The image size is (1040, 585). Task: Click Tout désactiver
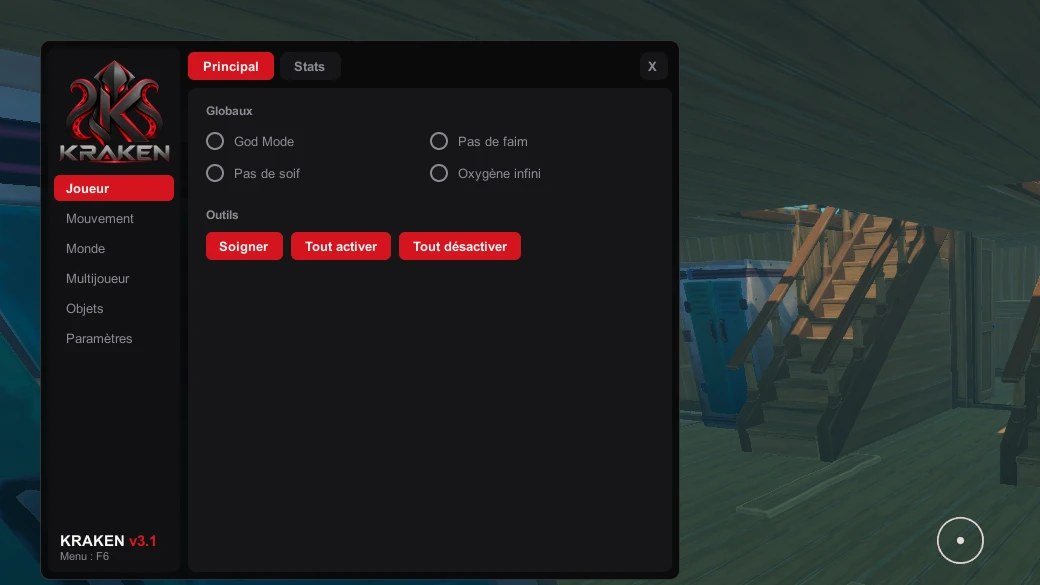click(460, 246)
